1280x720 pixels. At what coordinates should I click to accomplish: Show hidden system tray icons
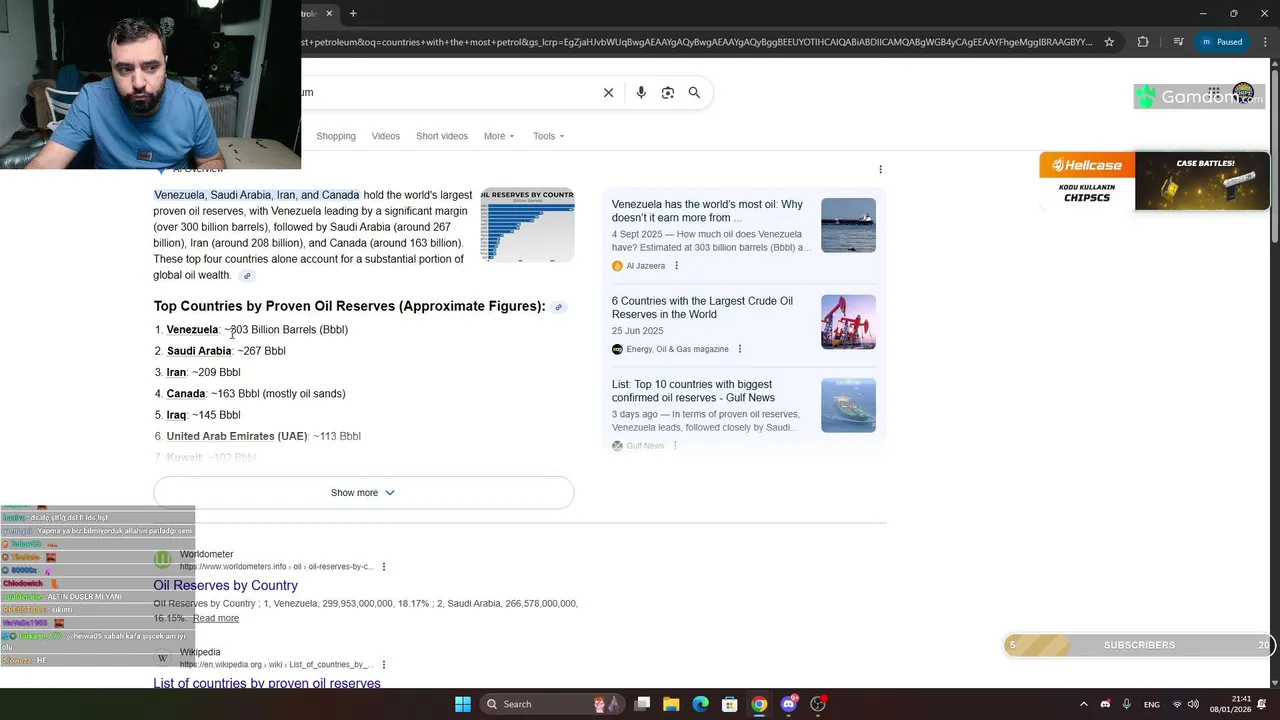point(1083,704)
